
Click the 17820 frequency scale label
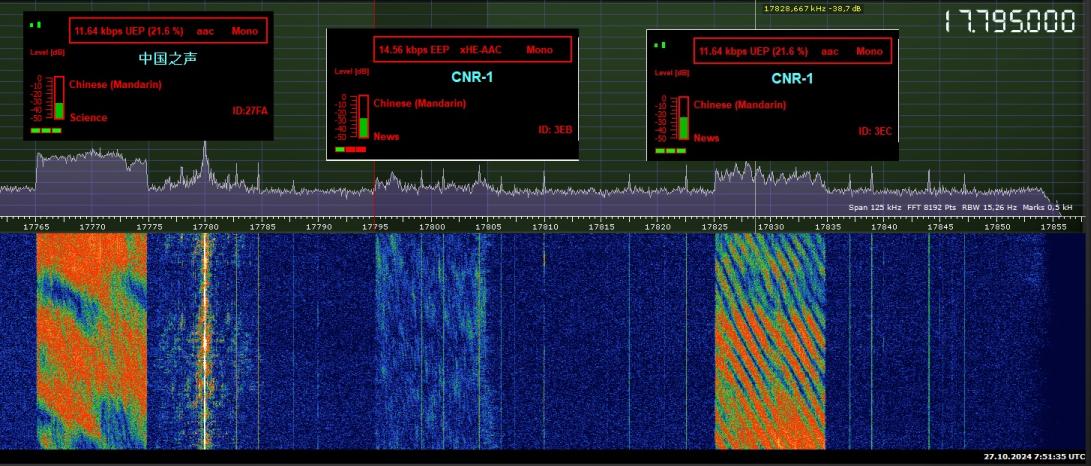659,227
